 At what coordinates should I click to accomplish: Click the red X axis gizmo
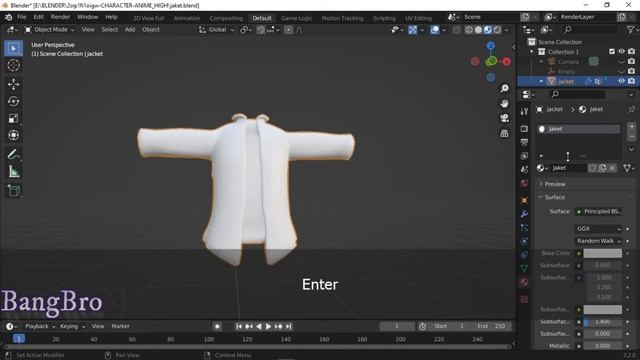pyautogui.click(x=507, y=62)
